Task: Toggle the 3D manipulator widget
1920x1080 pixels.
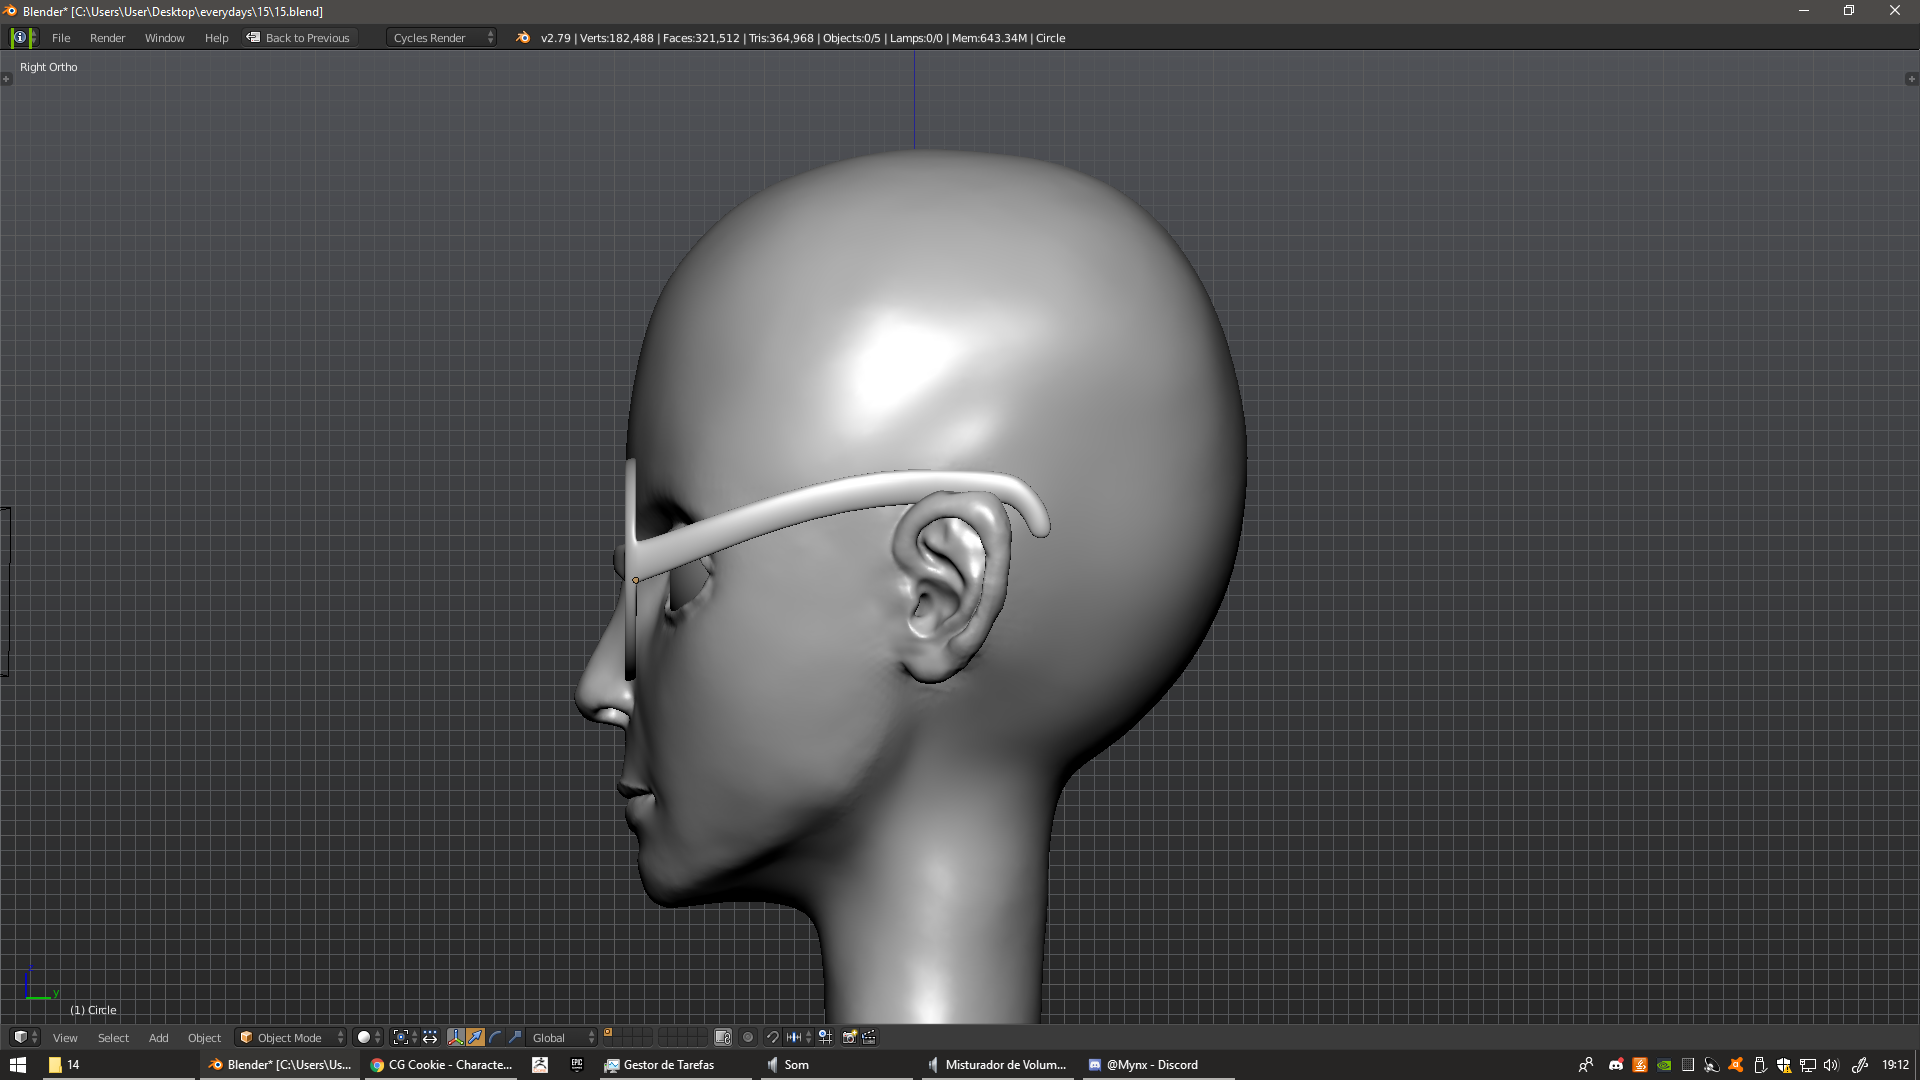Action: pos(456,1037)
